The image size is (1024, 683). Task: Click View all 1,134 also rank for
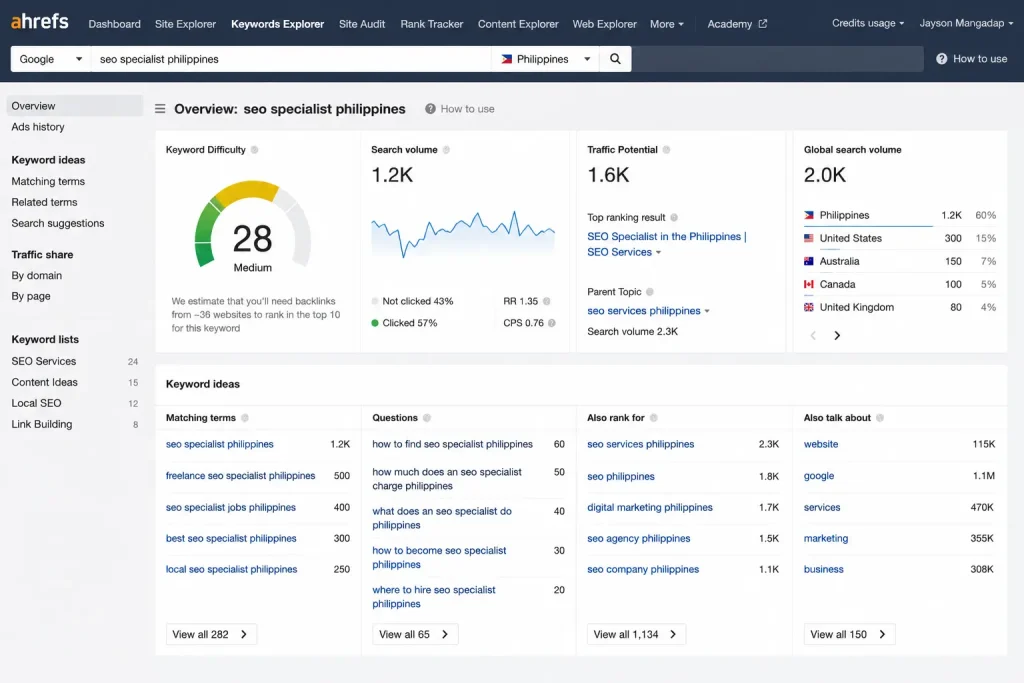[x=636, y=634]
